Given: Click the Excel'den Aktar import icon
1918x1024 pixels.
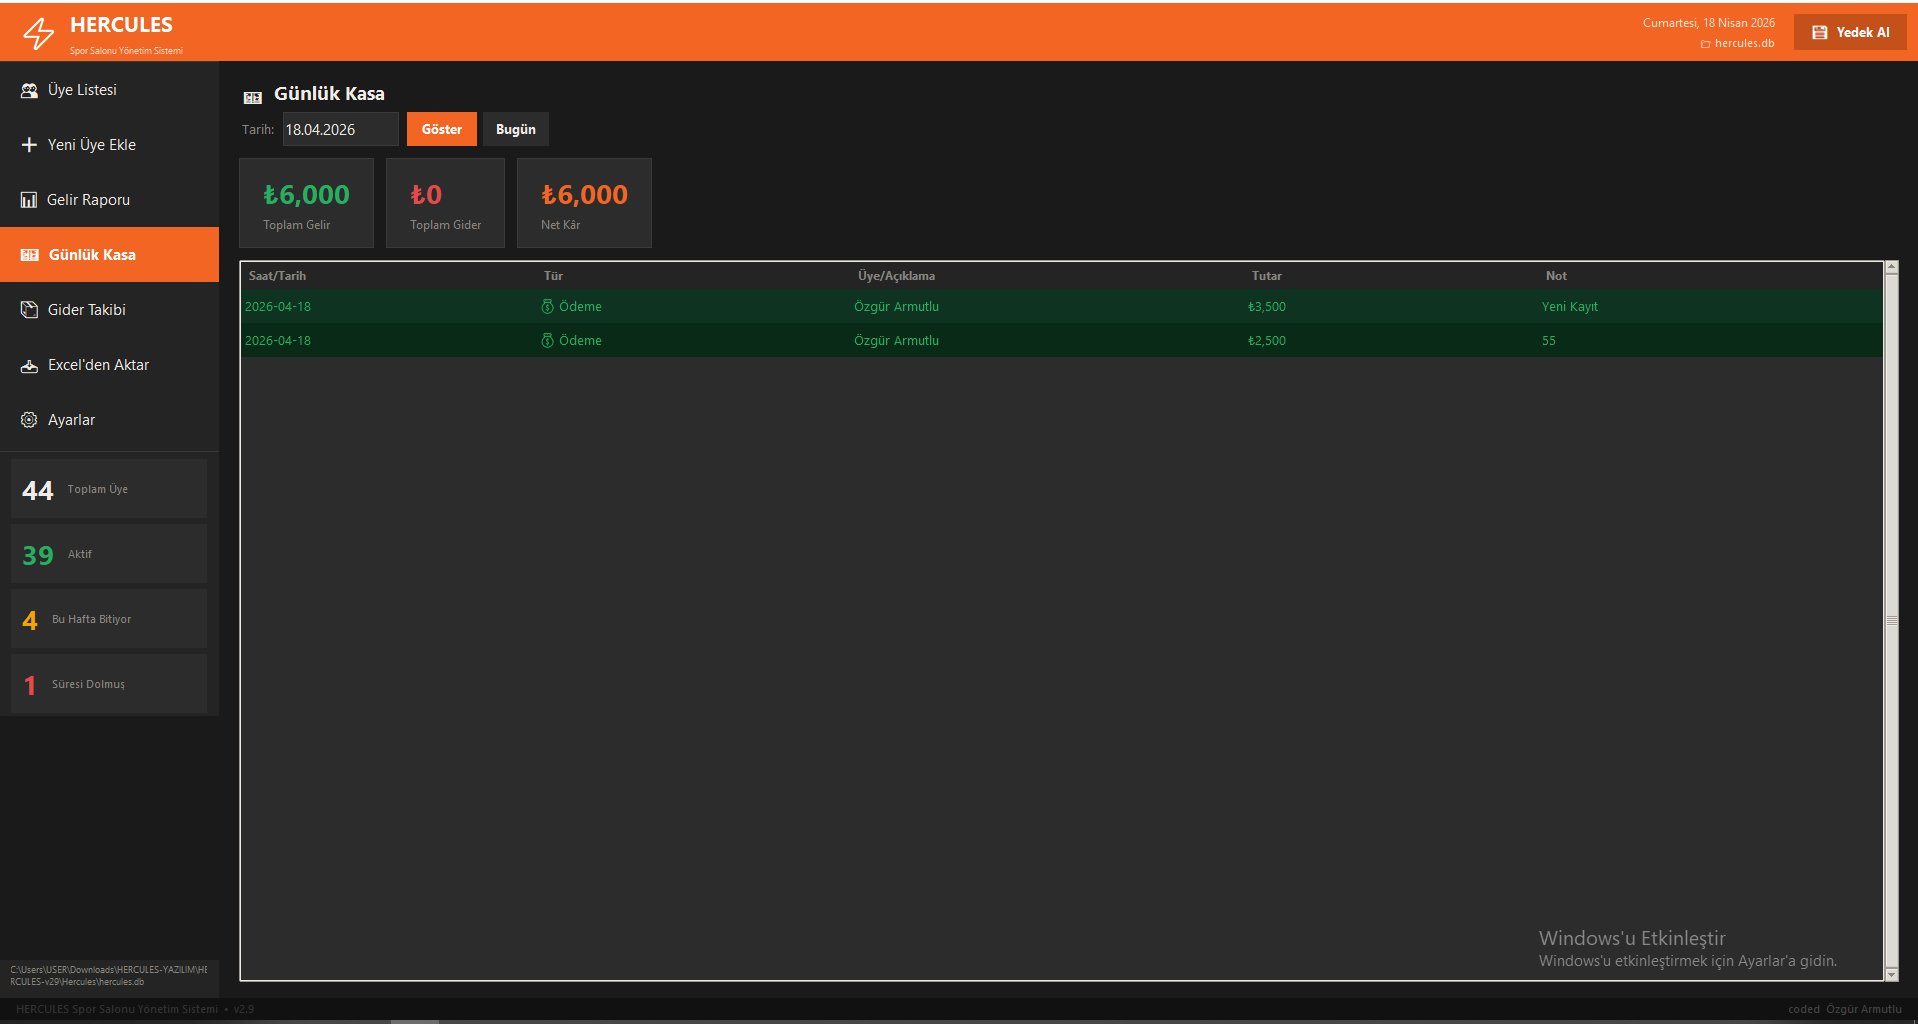Looking at the screenshot, I should (29, 366).
